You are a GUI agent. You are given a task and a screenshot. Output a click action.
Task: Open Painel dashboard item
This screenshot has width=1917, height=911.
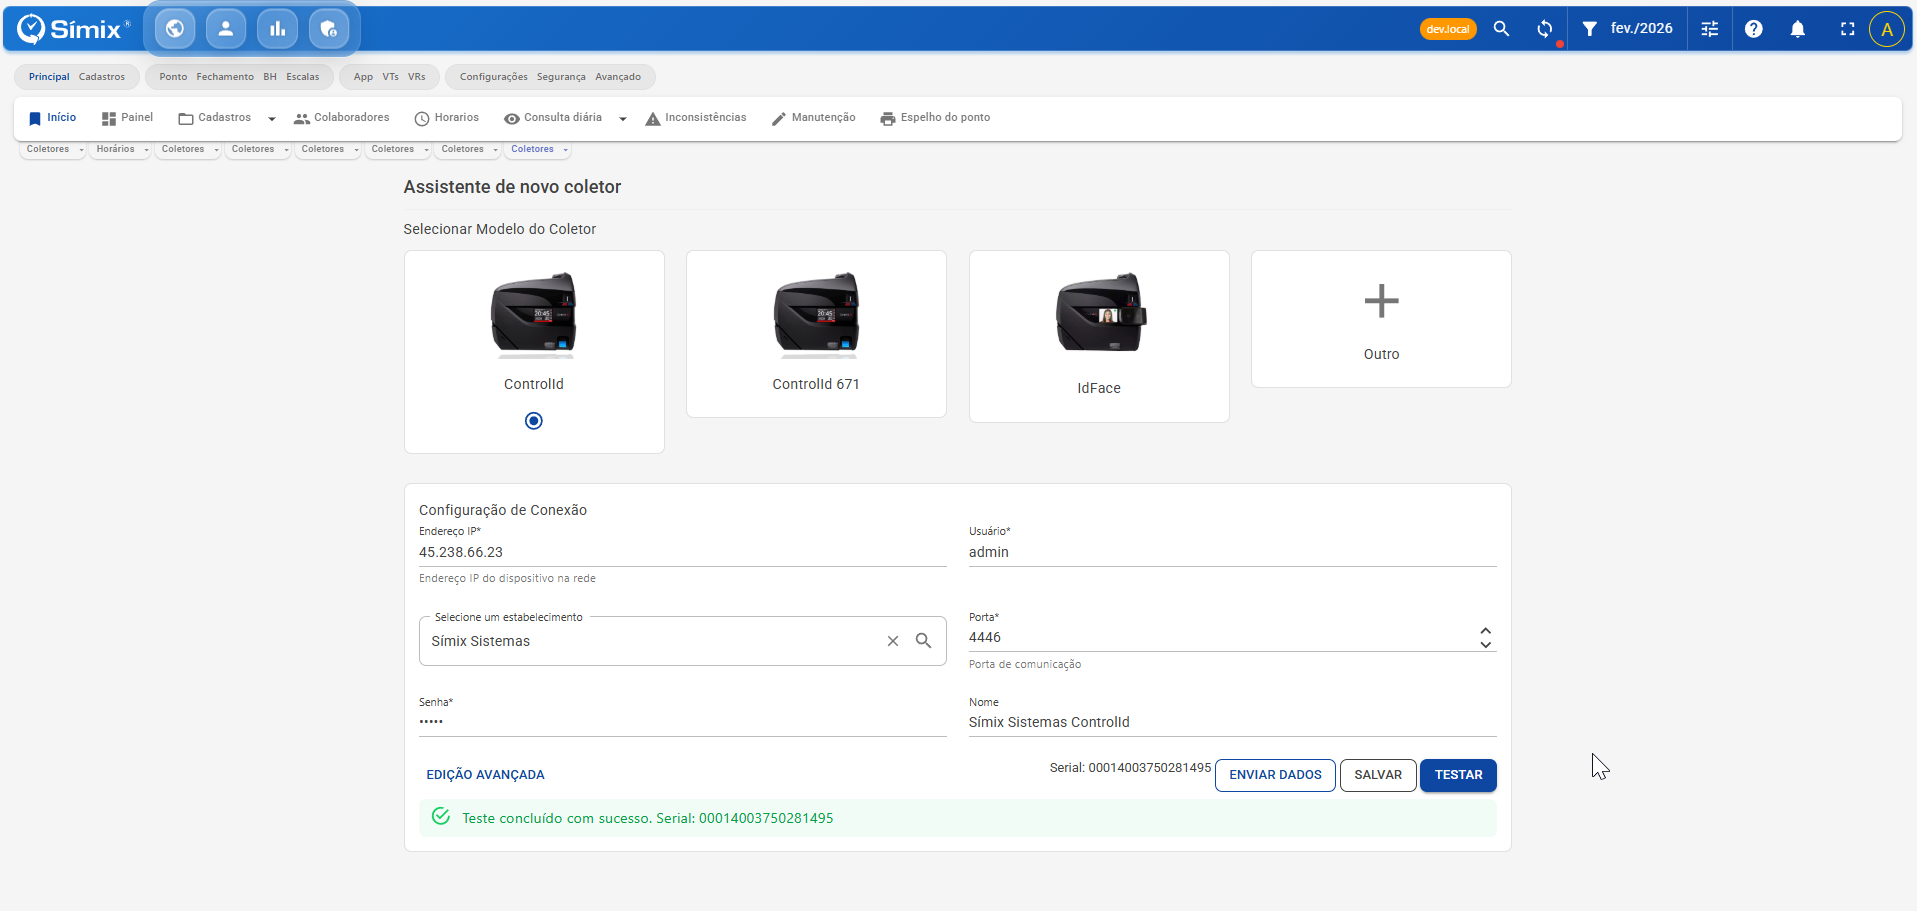tap(127, 118)
